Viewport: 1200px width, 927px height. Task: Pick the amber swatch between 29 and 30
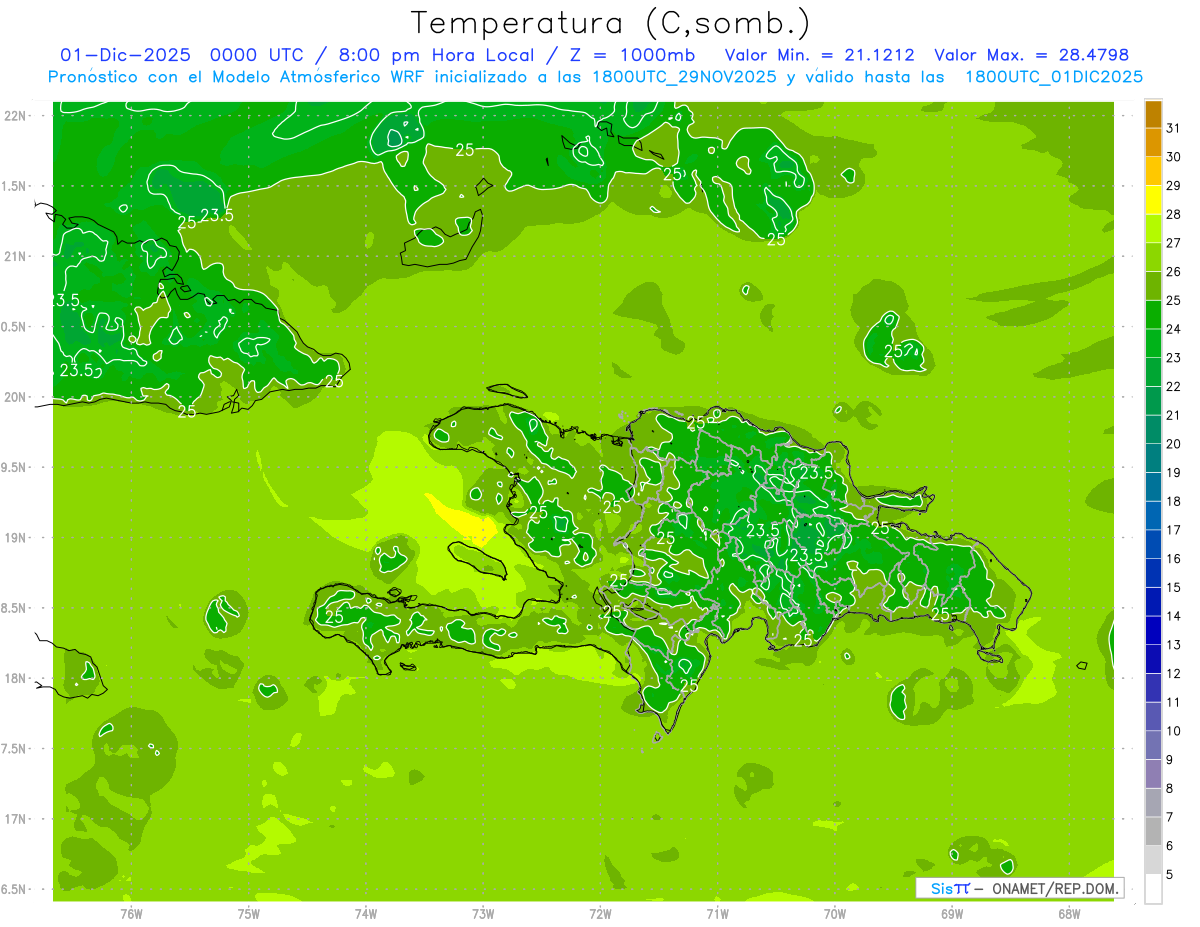(x=1153, y=172)
